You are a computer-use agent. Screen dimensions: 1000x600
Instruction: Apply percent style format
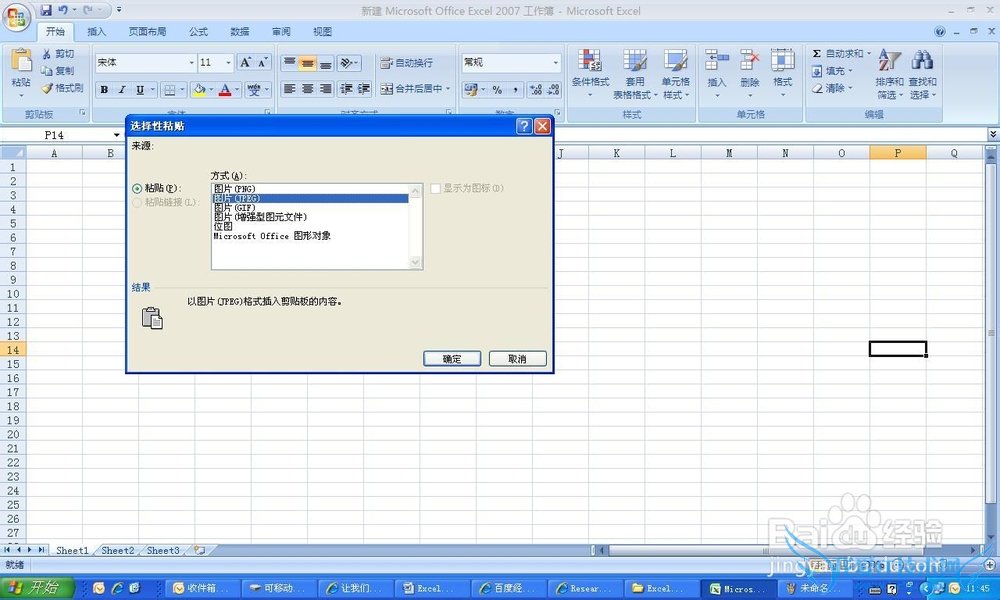(x=497, y=90)
